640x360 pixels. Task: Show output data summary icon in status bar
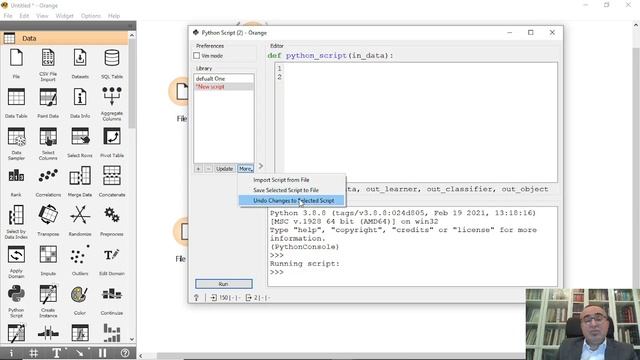249,298
